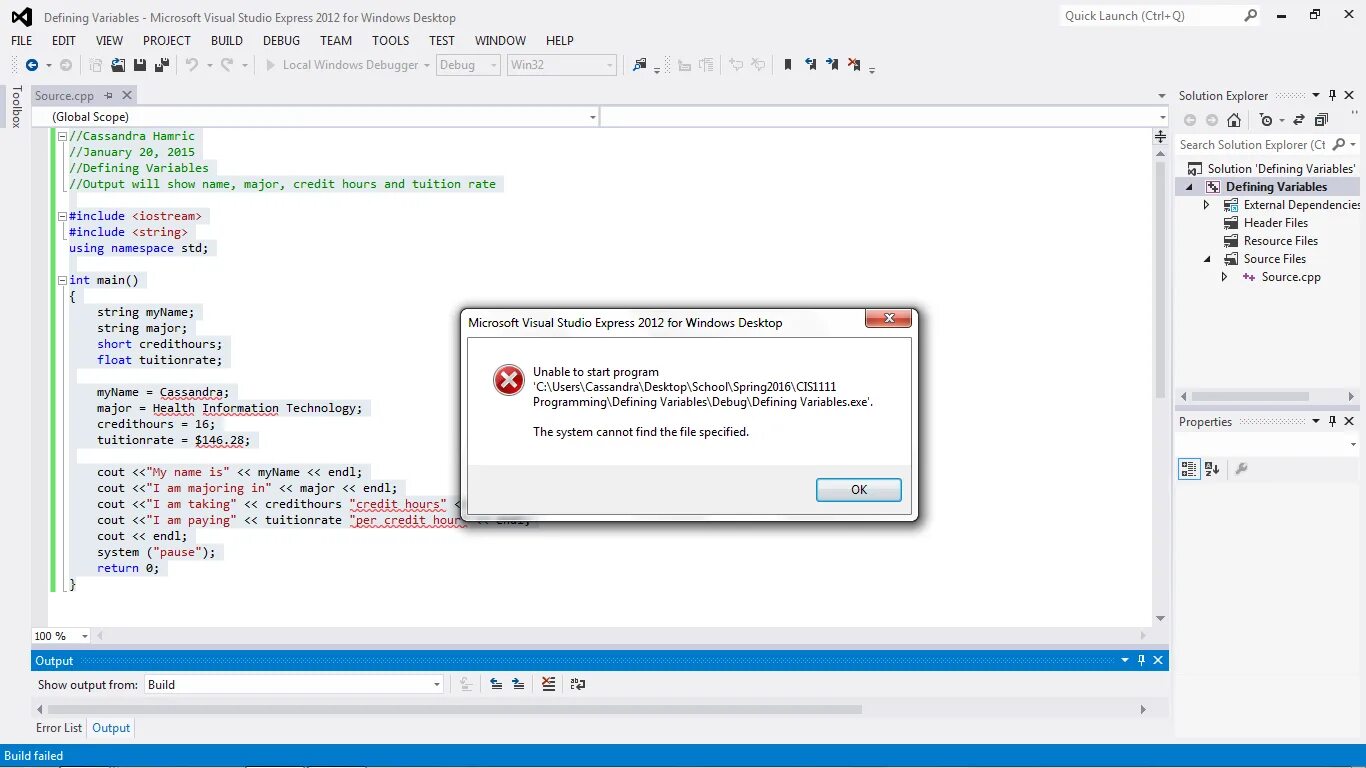Open the FILE menu
The image size is (1366, 768).
(21, 41)
